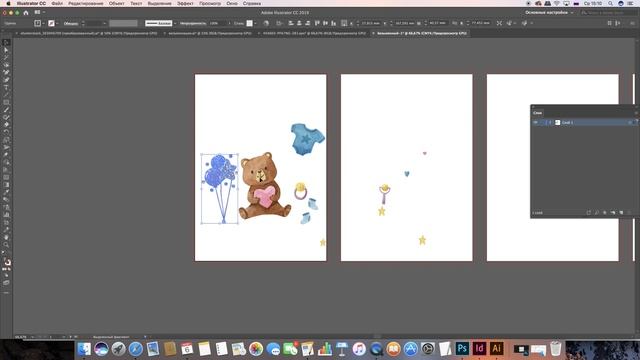Click the Непрозрачность opacity label link
The image size is (640, 360).
(193, 23)
